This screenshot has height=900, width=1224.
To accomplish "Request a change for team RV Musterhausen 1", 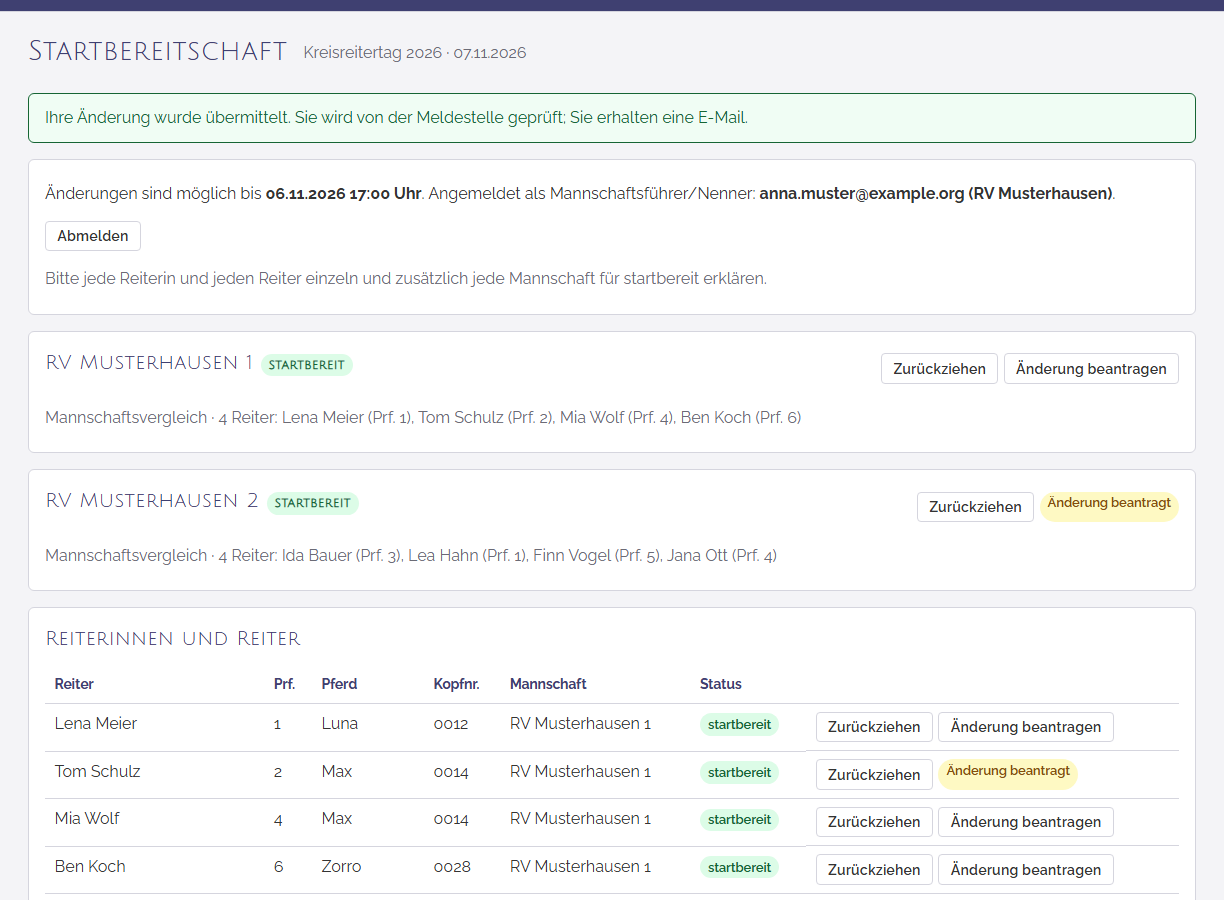I will pos(1091,369).
